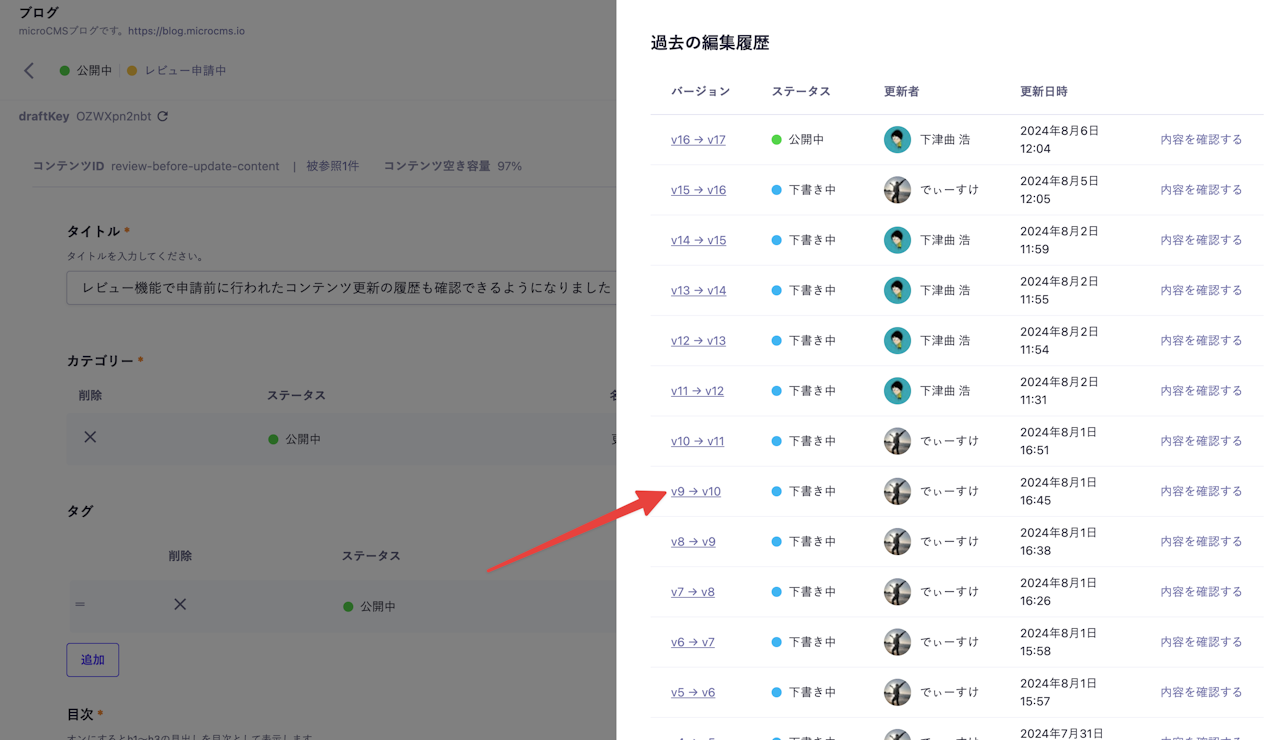Click the back arrow to return to content list
This screenshot has width=1280, height=740.
[x=28, y=70]
